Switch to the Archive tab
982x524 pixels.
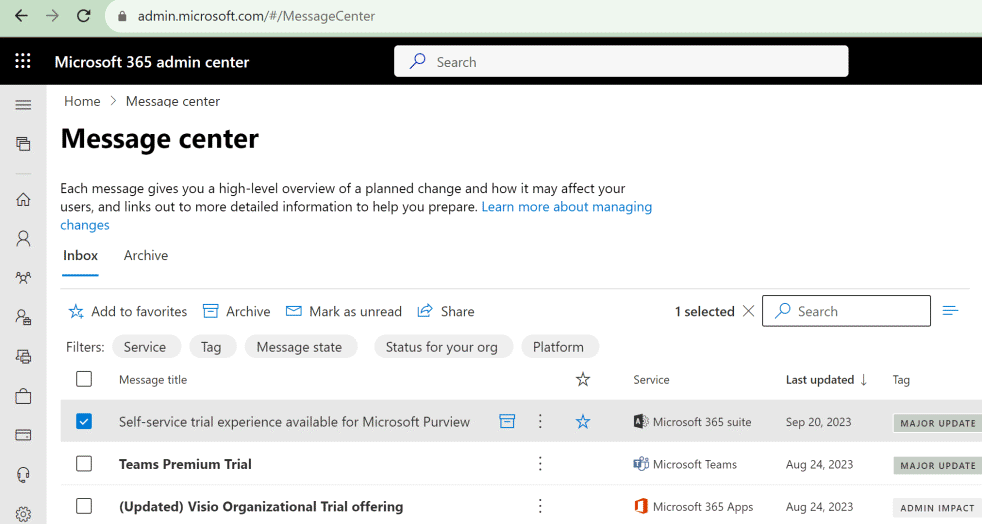click(146, 255)
